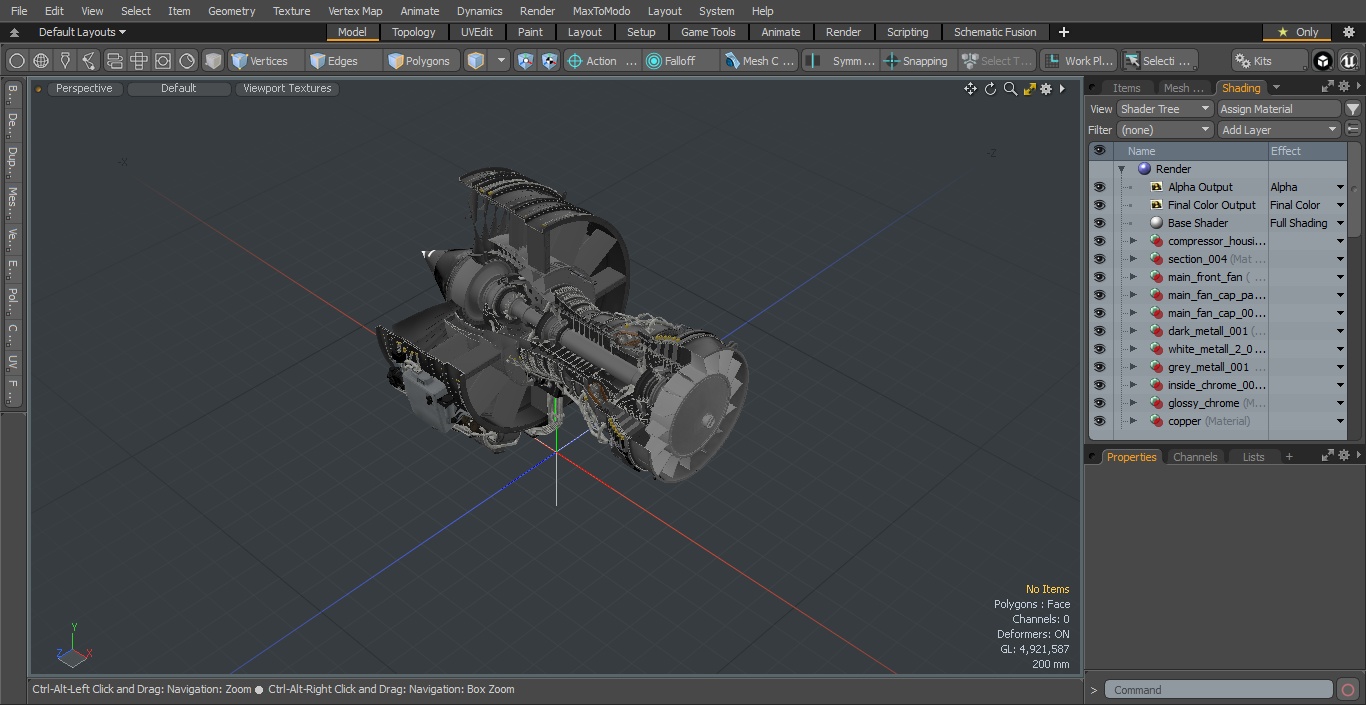
Task: Open the Viewport Textures dropdown
Action: [x=287, y=88]
